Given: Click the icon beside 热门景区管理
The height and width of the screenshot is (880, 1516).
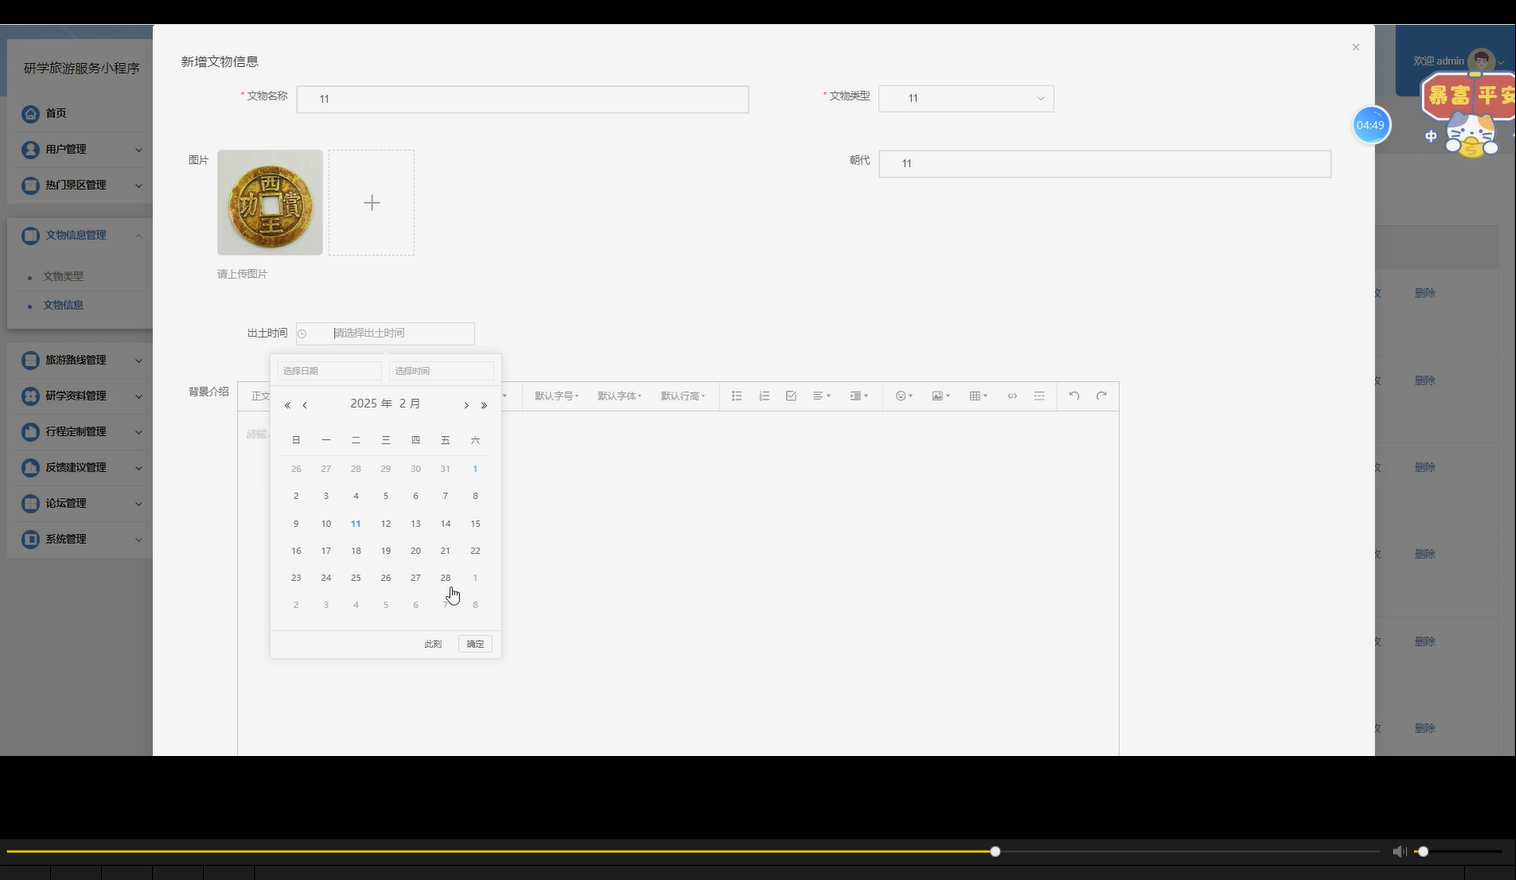Looking at the screenshot, I should [30, 185].
